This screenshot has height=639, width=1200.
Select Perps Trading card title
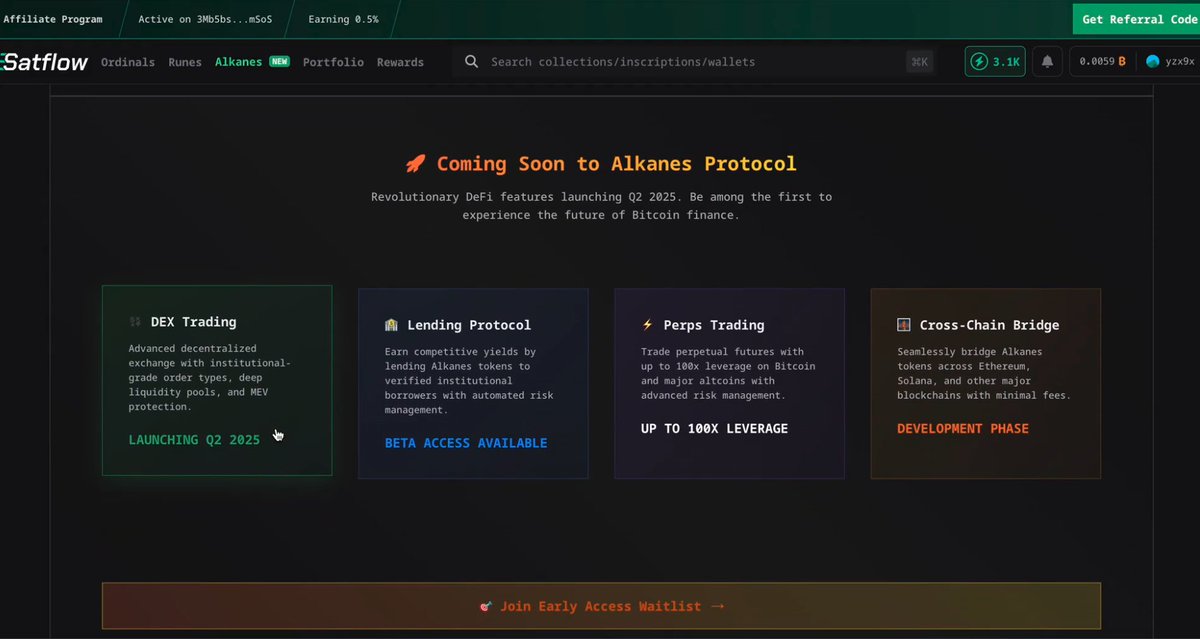(x=714, y=325)
